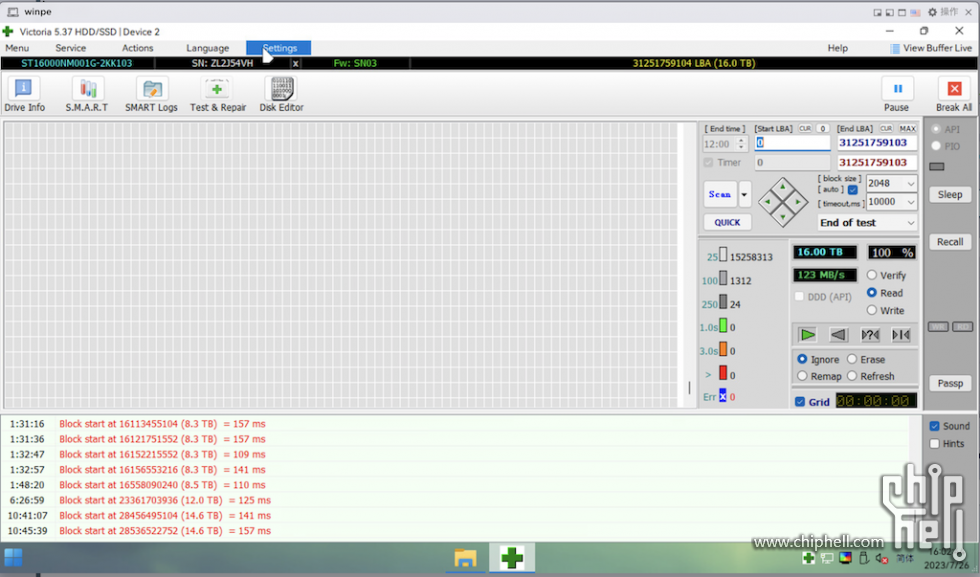980x577 pixels.
Task: Click the red Break All icon
Action: point(954,89)
